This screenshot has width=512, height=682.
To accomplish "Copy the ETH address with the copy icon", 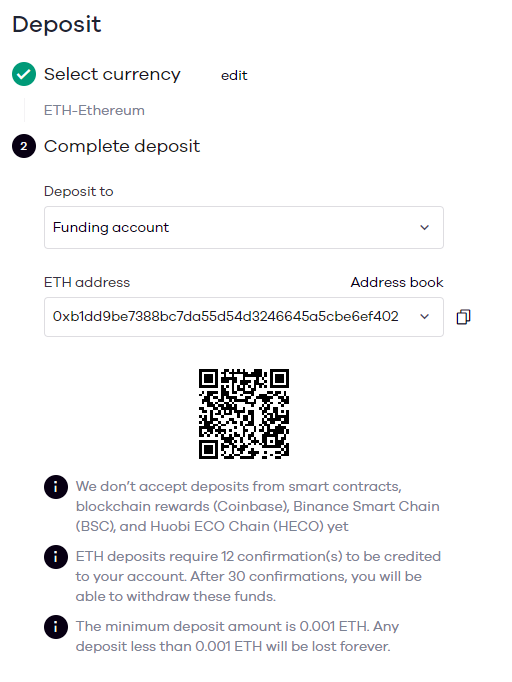I will click(x=463, y=317).
